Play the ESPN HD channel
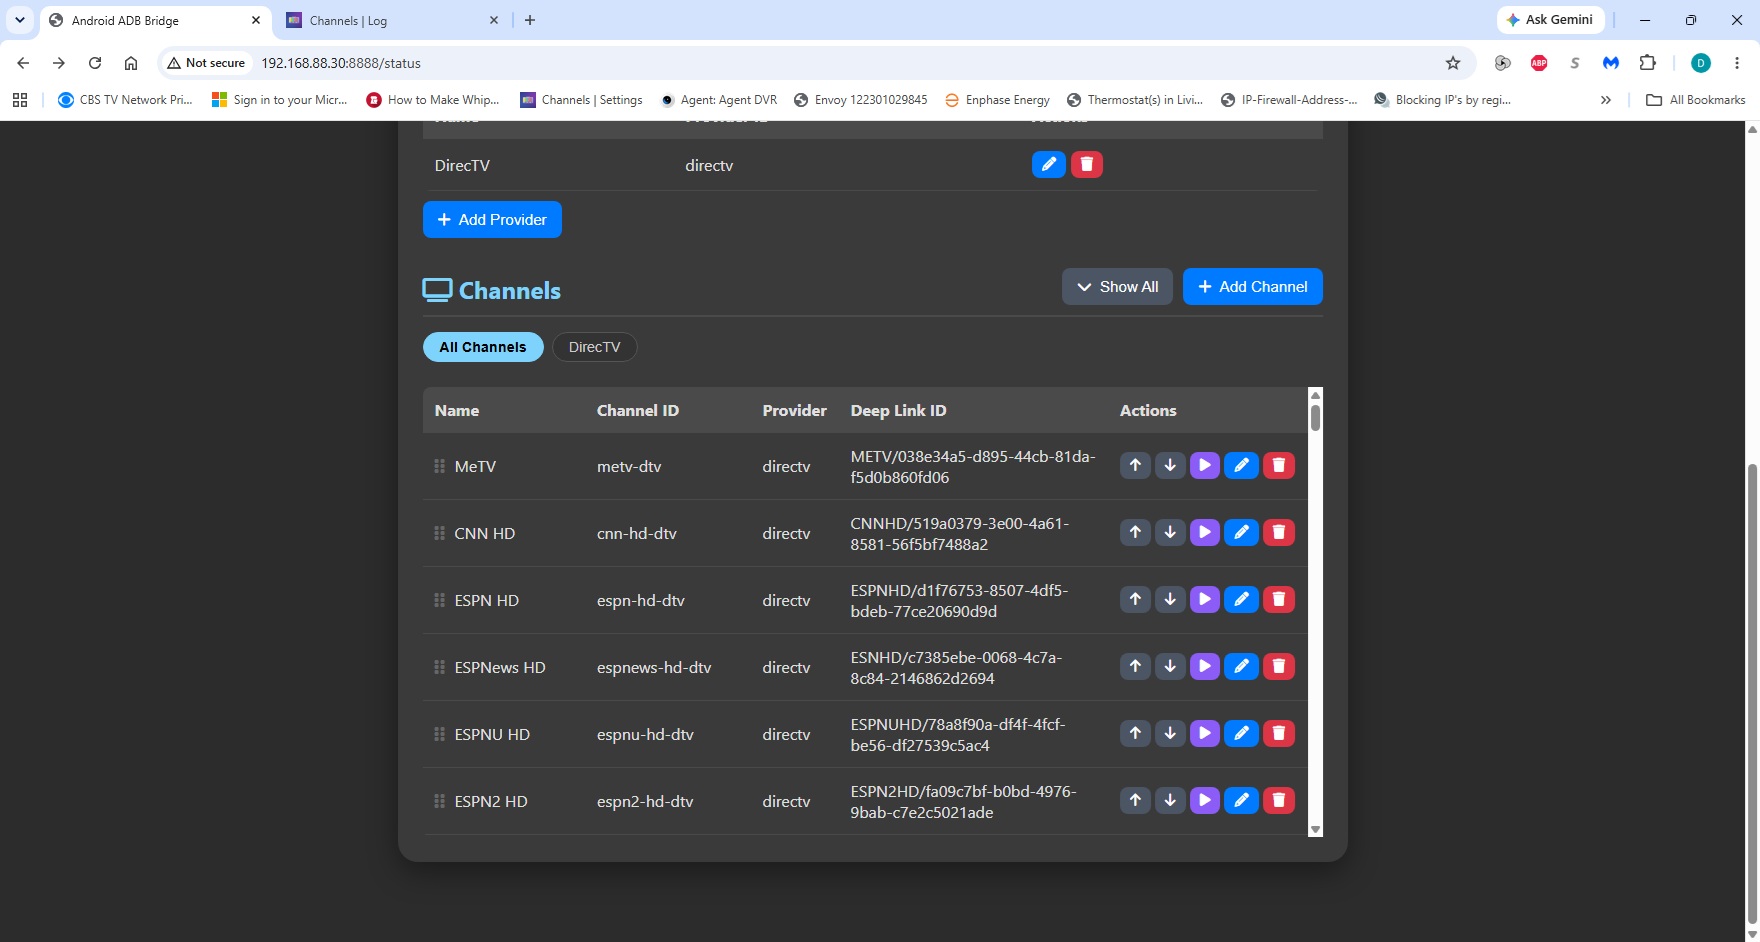Image resolution: width=1760 pixels, height=942 pixels. pos(1205,599)
